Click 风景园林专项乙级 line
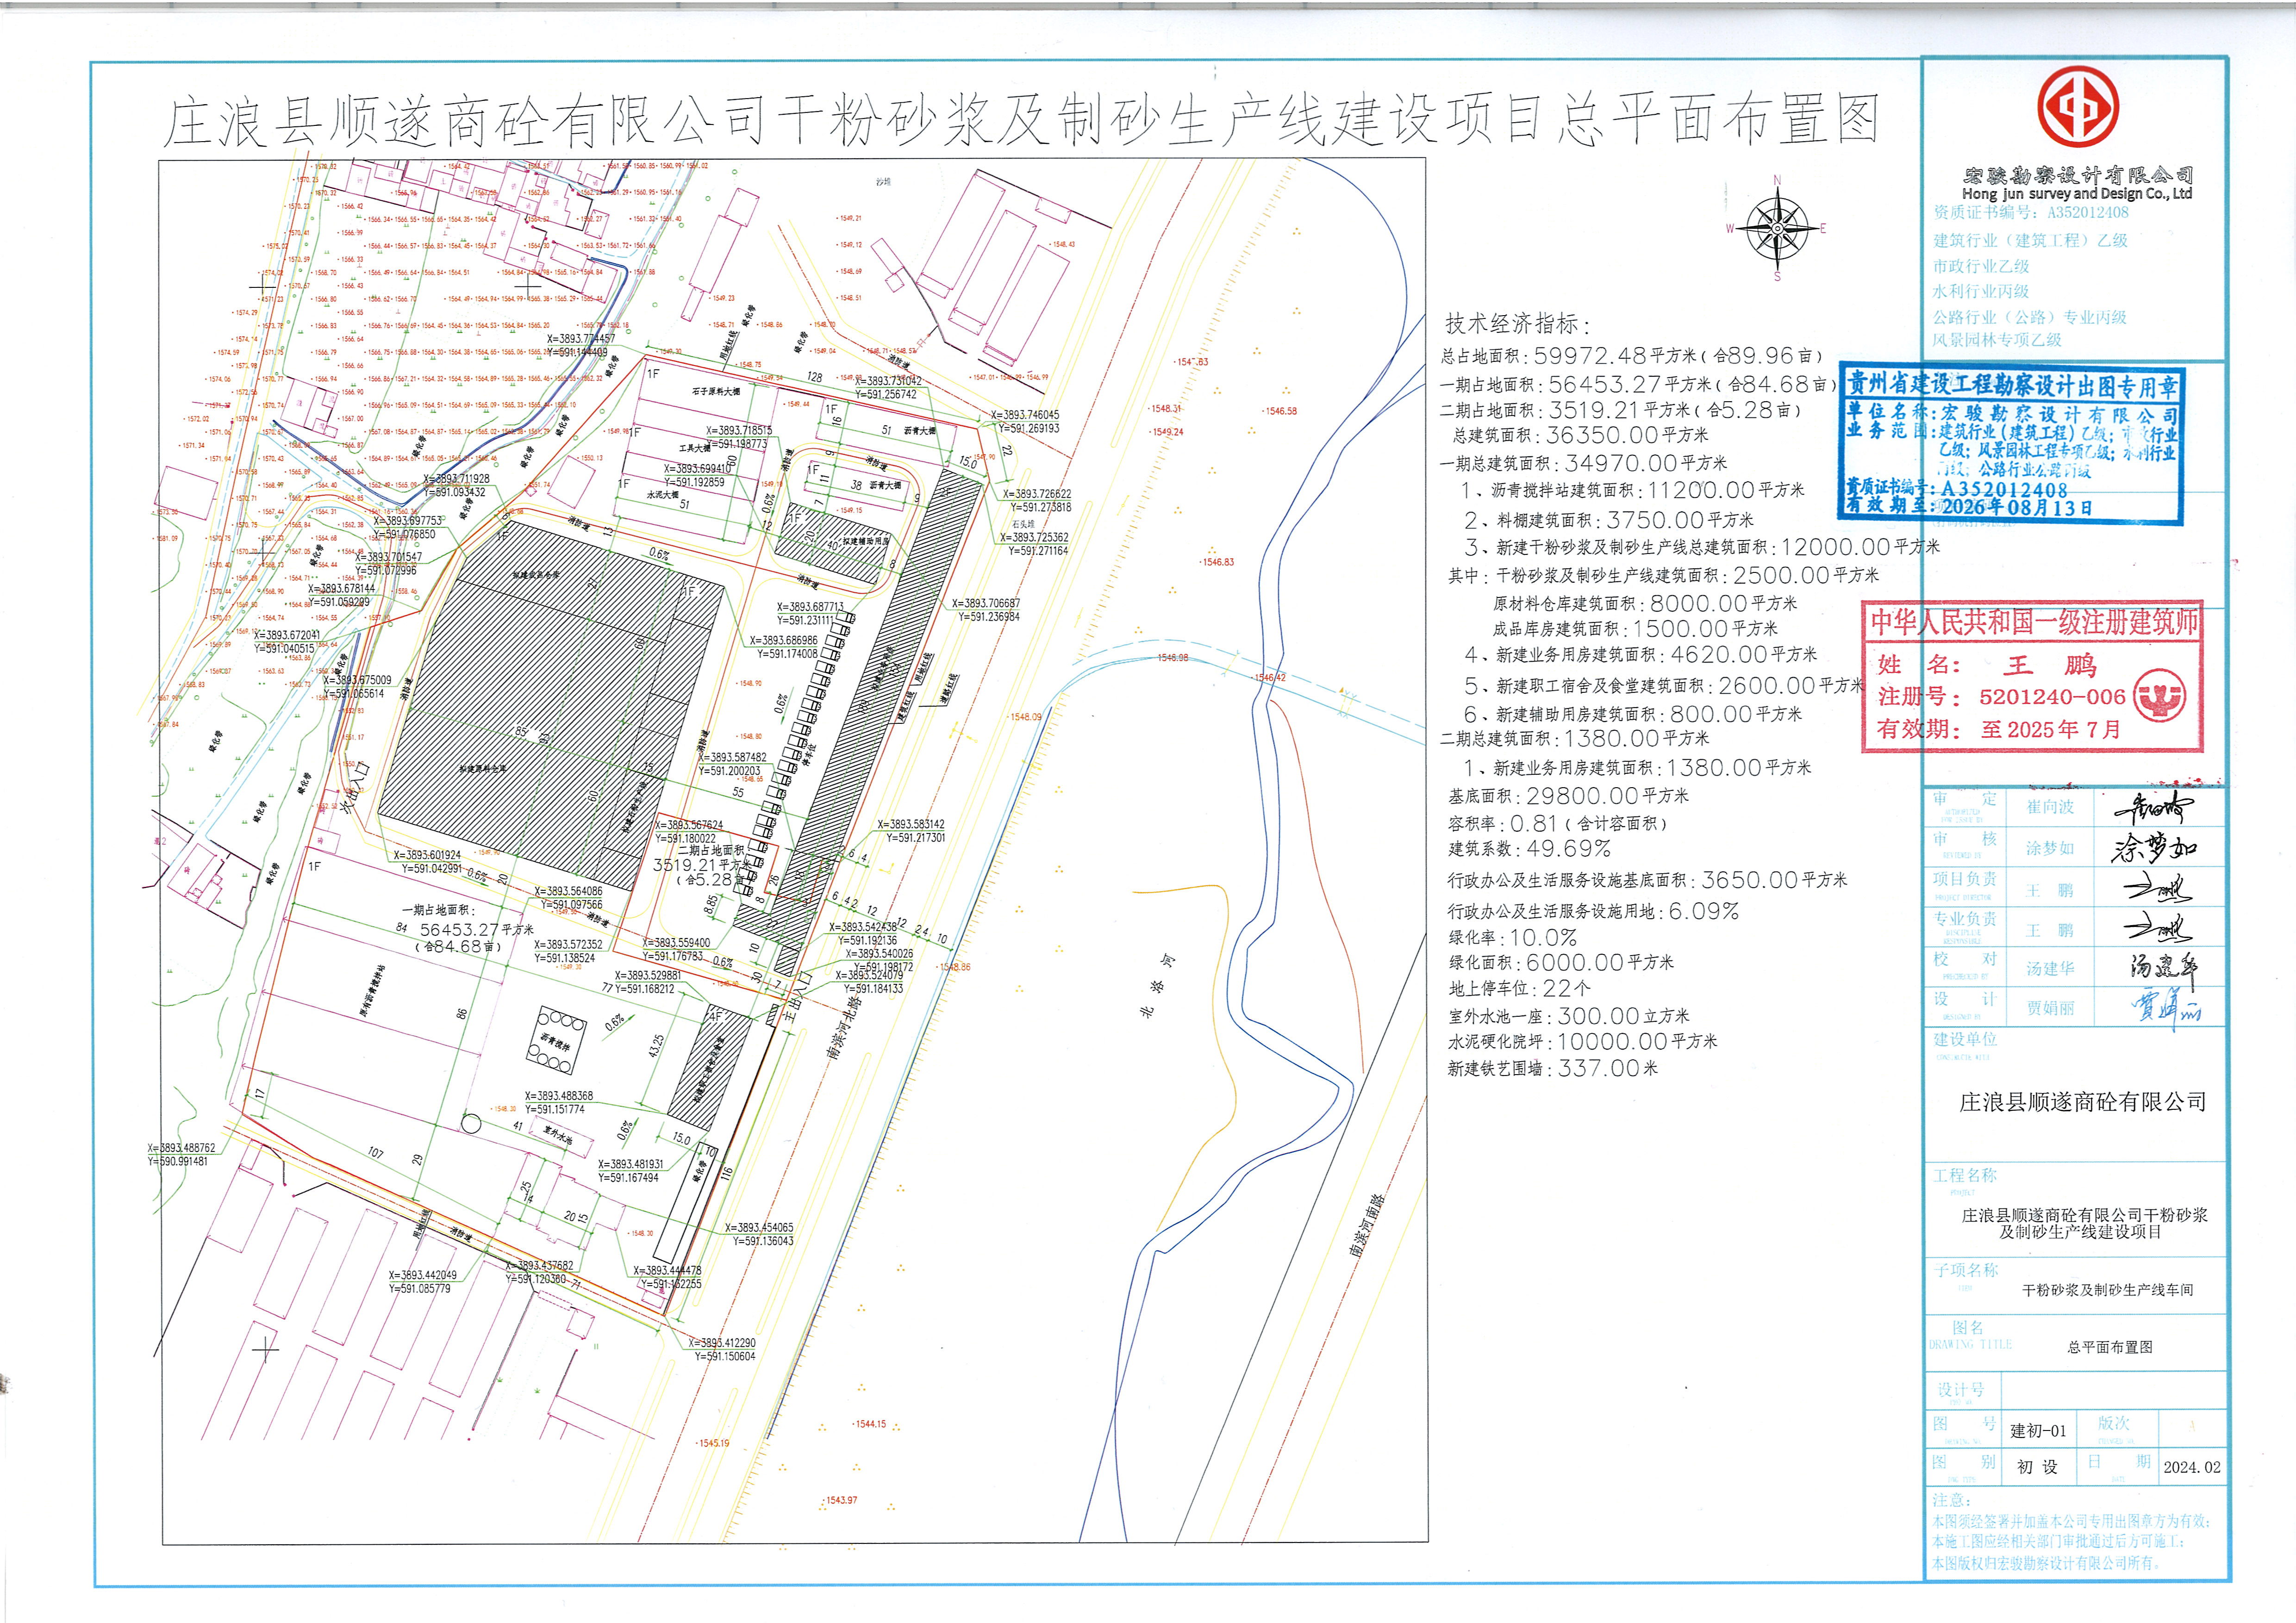This screenshot has width=2296, height=1623. point(1997,340)
